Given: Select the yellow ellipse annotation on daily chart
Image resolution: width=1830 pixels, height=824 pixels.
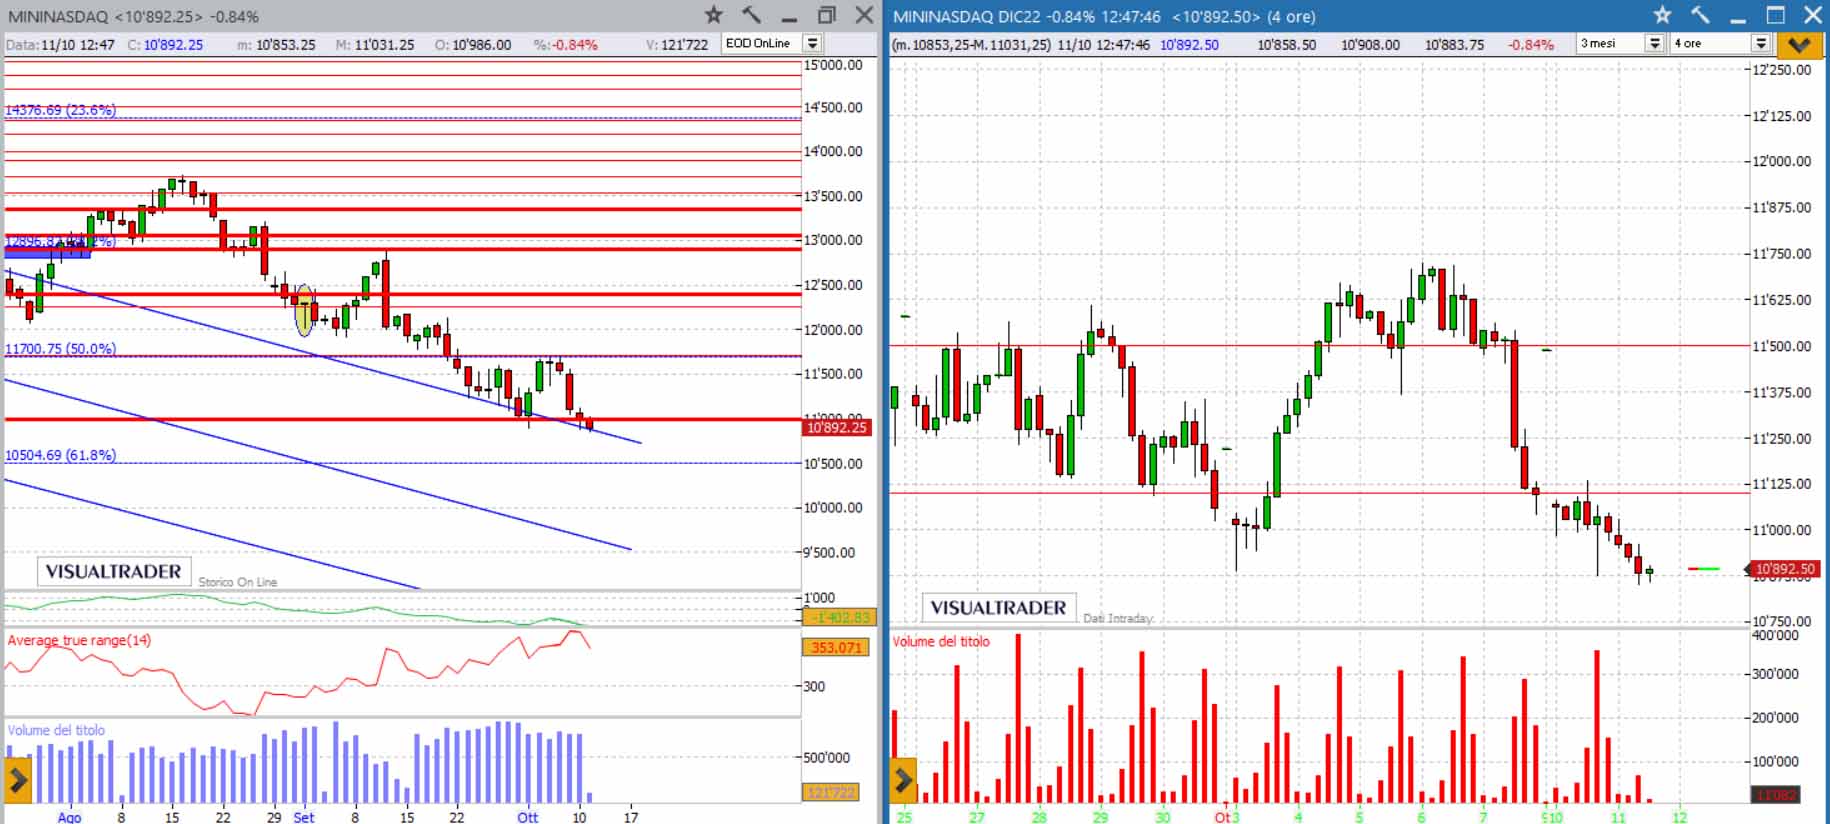Looking at the screenshot, I should coord(305,310).
